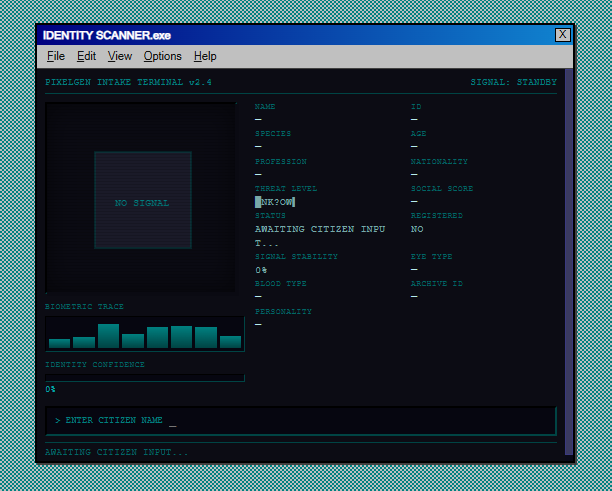Open the Help menu
Image resolution: width=612 pixels, height=491 pixels.
click(205, 56)
